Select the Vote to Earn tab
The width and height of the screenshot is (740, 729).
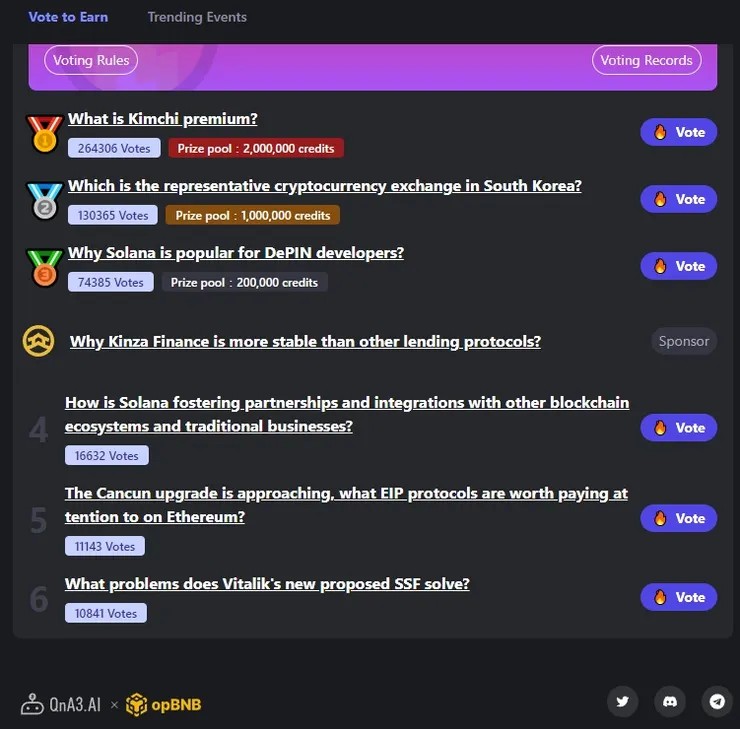[x=68, y=17]
